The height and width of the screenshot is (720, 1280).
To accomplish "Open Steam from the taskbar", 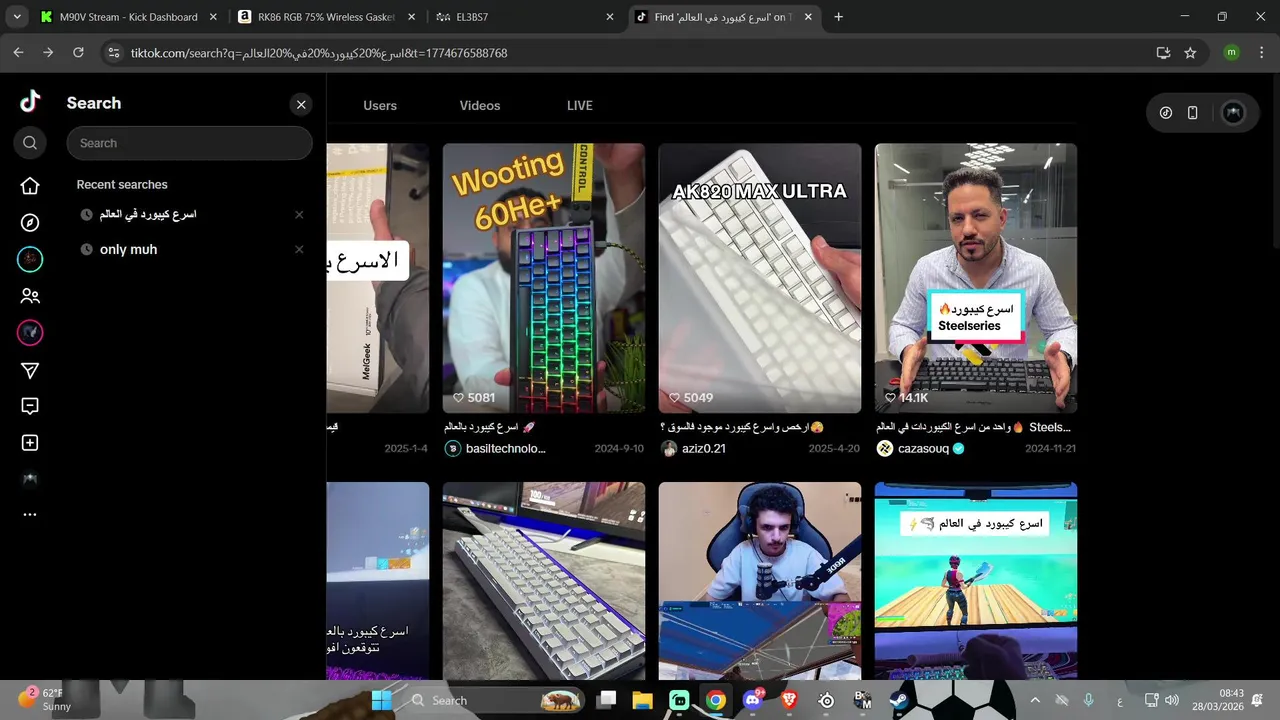I will click(x=899, y=700).
